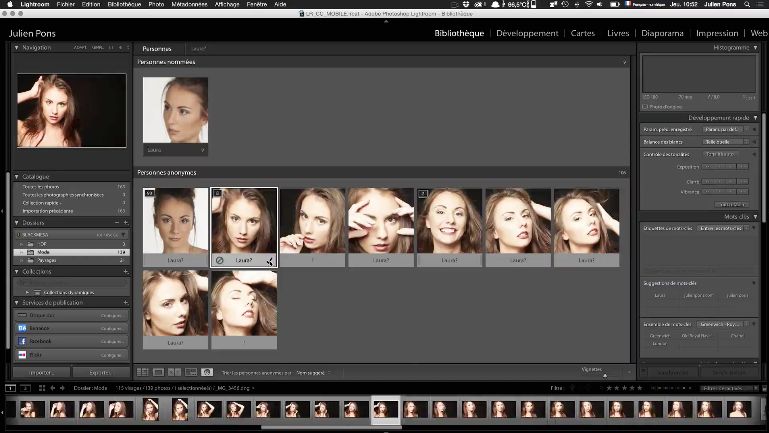This screenshot has height=433, width=769.
Task: Click the Importer button
Action: click(x=40, y=372)
